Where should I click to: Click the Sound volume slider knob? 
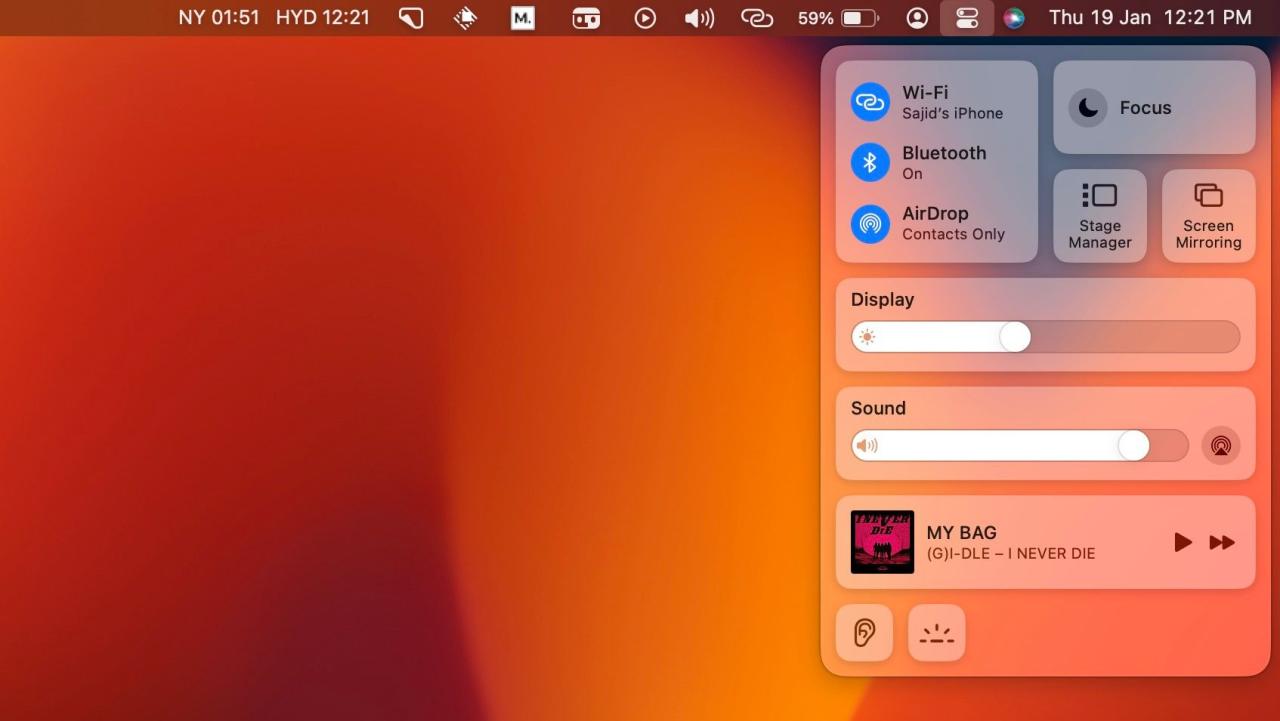(1133, 445)
